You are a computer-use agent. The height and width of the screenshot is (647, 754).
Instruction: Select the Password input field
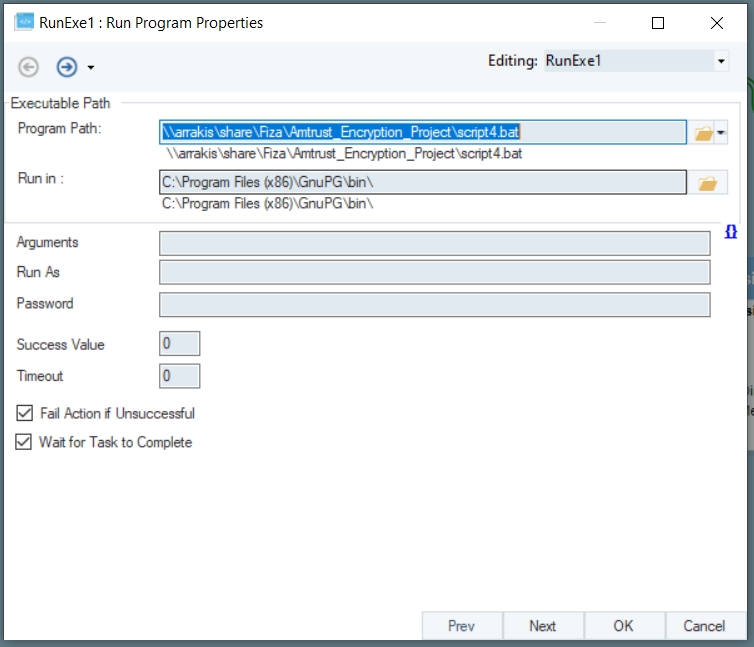(434, 304)
